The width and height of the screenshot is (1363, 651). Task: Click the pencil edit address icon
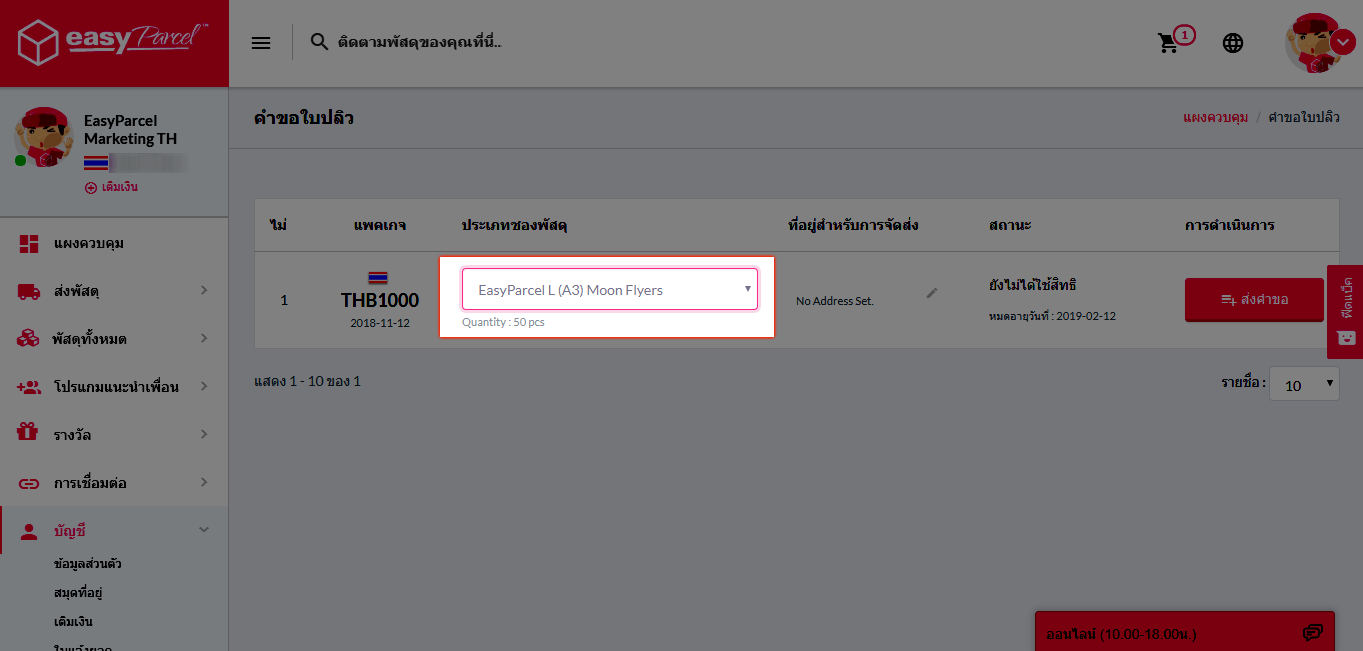click(932, 292)
